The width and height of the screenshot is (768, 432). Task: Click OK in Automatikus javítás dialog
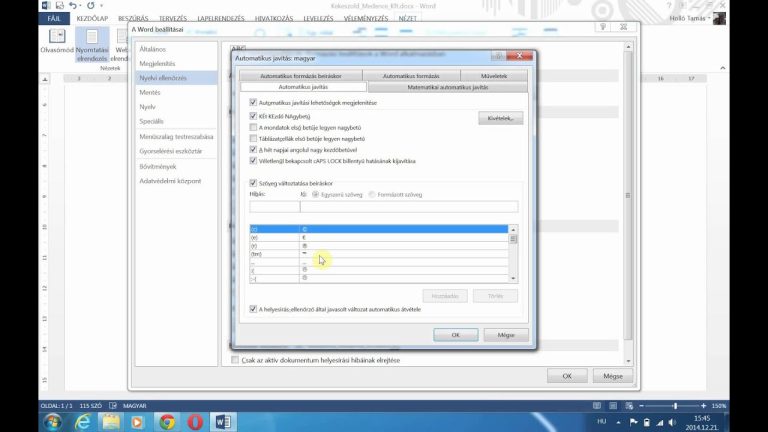(456, 335)
